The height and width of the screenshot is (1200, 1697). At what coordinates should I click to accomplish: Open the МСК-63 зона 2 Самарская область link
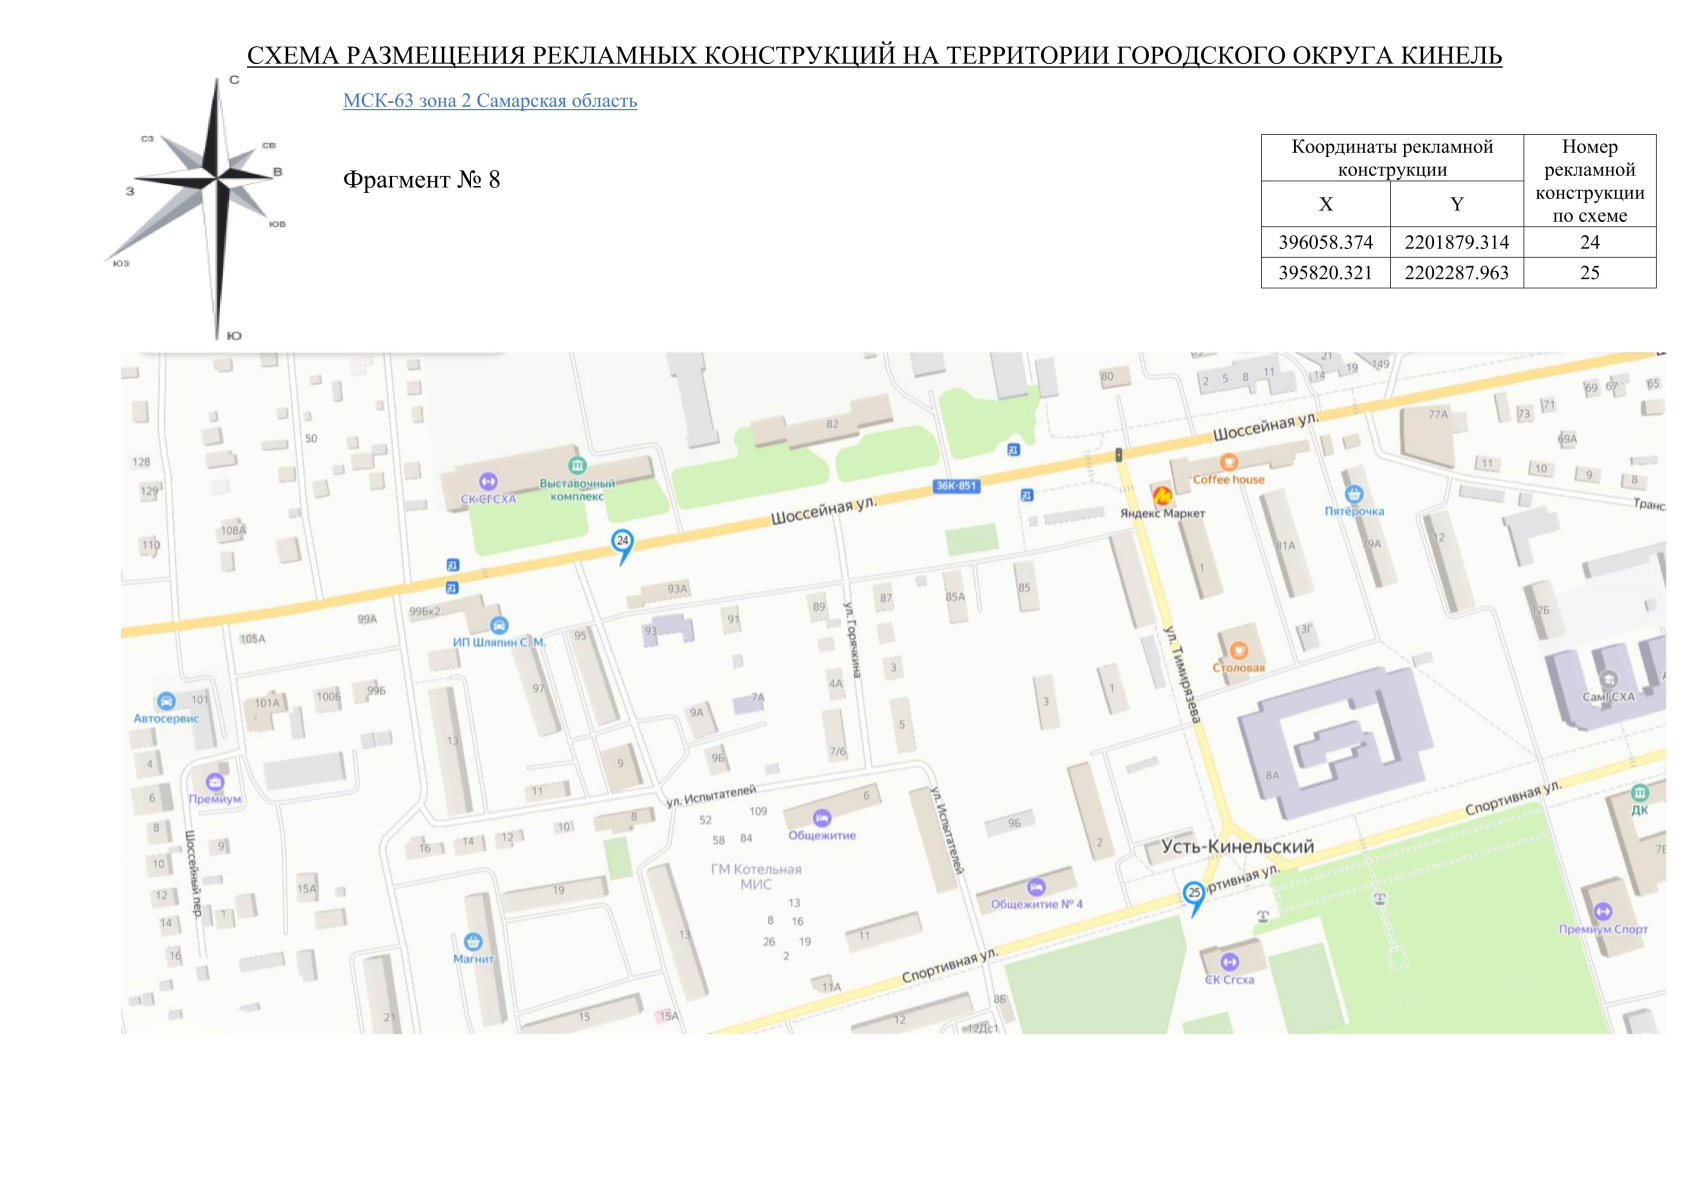[x=489, y=101]
